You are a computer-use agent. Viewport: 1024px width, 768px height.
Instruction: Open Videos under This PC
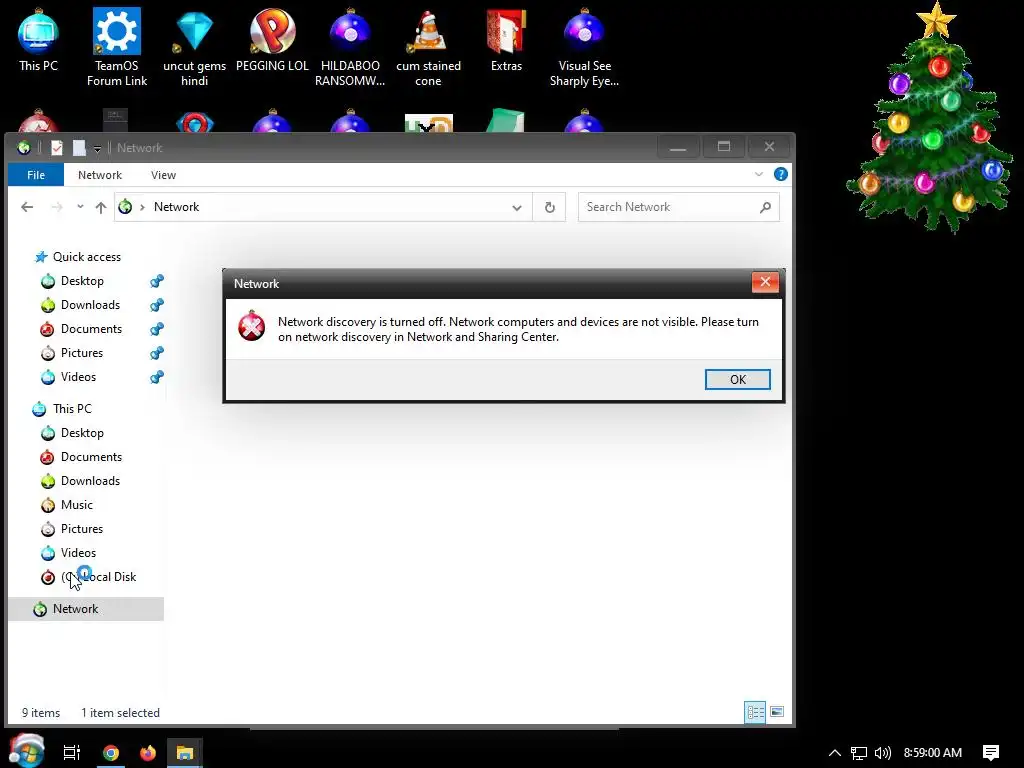(x=78, y=553)
